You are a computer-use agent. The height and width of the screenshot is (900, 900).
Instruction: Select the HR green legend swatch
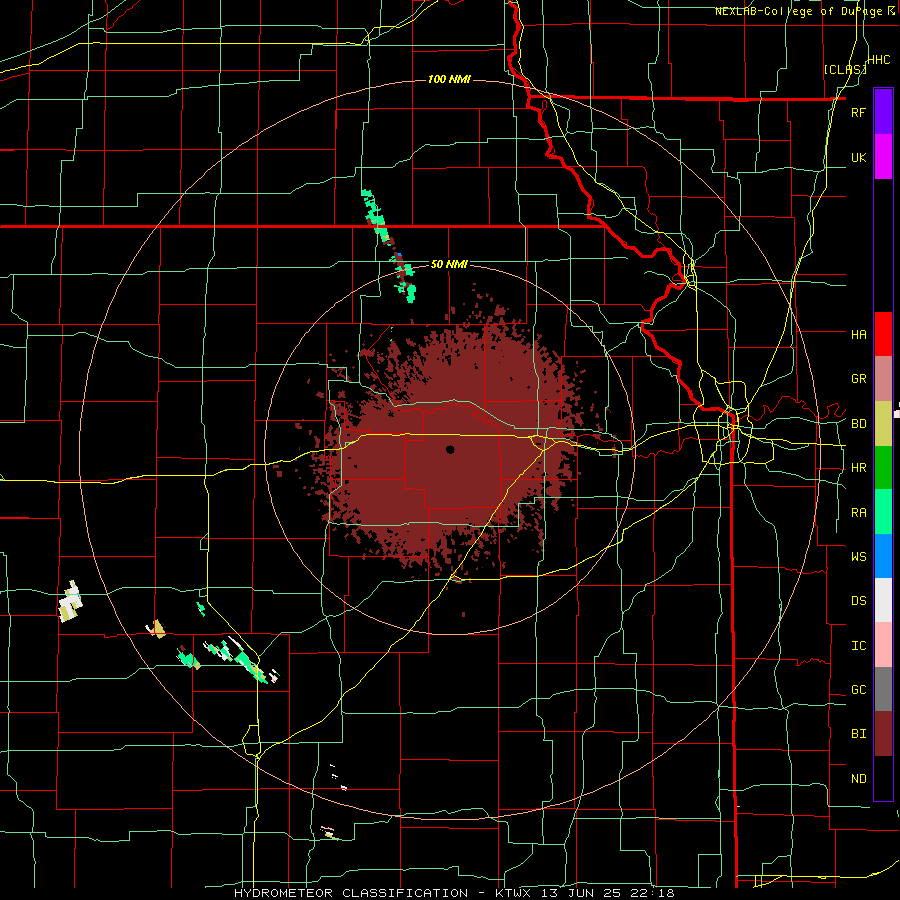coord(883,468)
